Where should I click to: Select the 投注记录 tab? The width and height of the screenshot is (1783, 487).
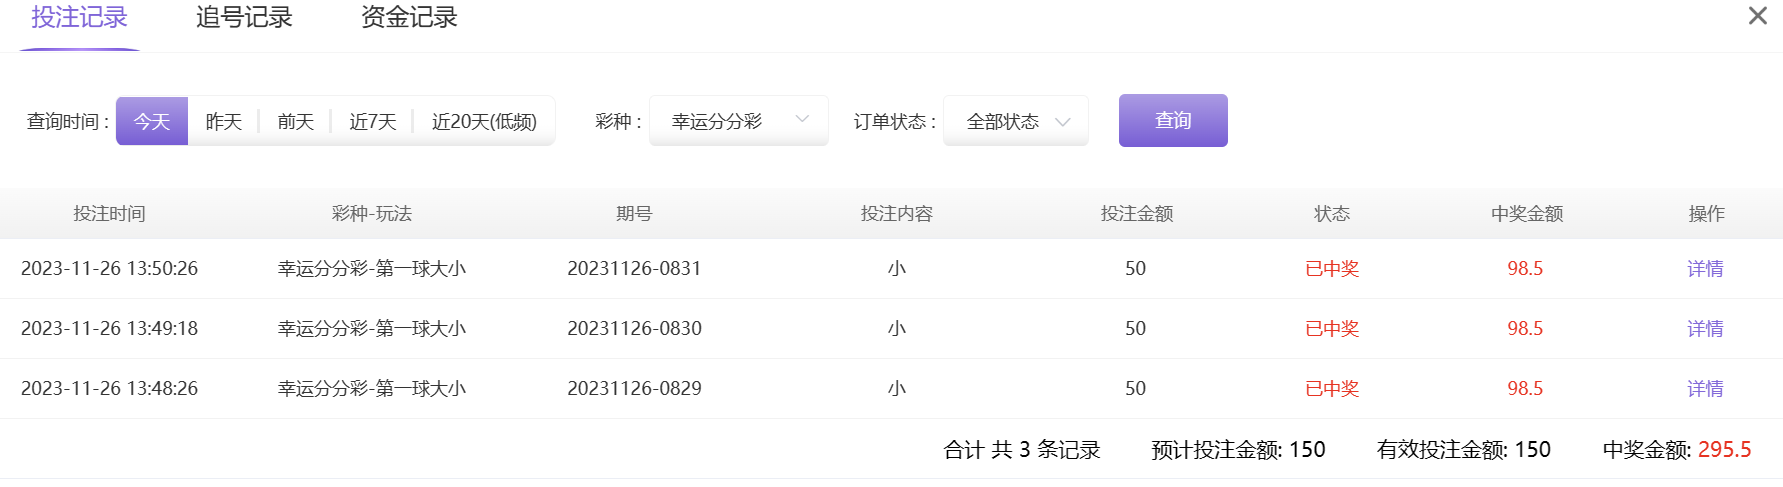(80, 18)
